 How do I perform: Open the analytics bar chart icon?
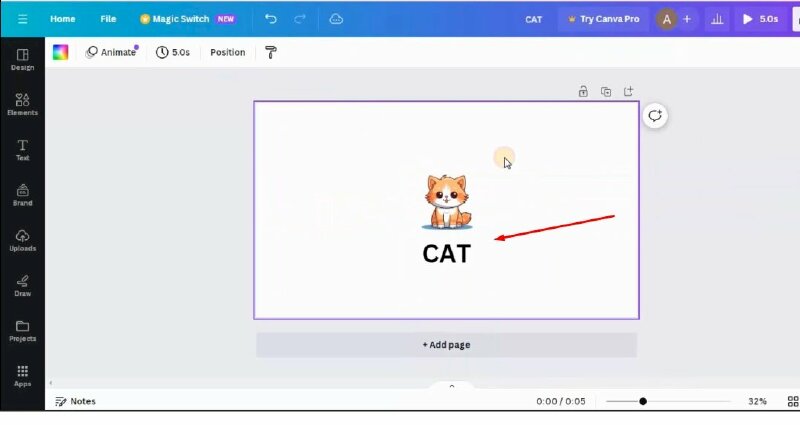coord(716,19)
